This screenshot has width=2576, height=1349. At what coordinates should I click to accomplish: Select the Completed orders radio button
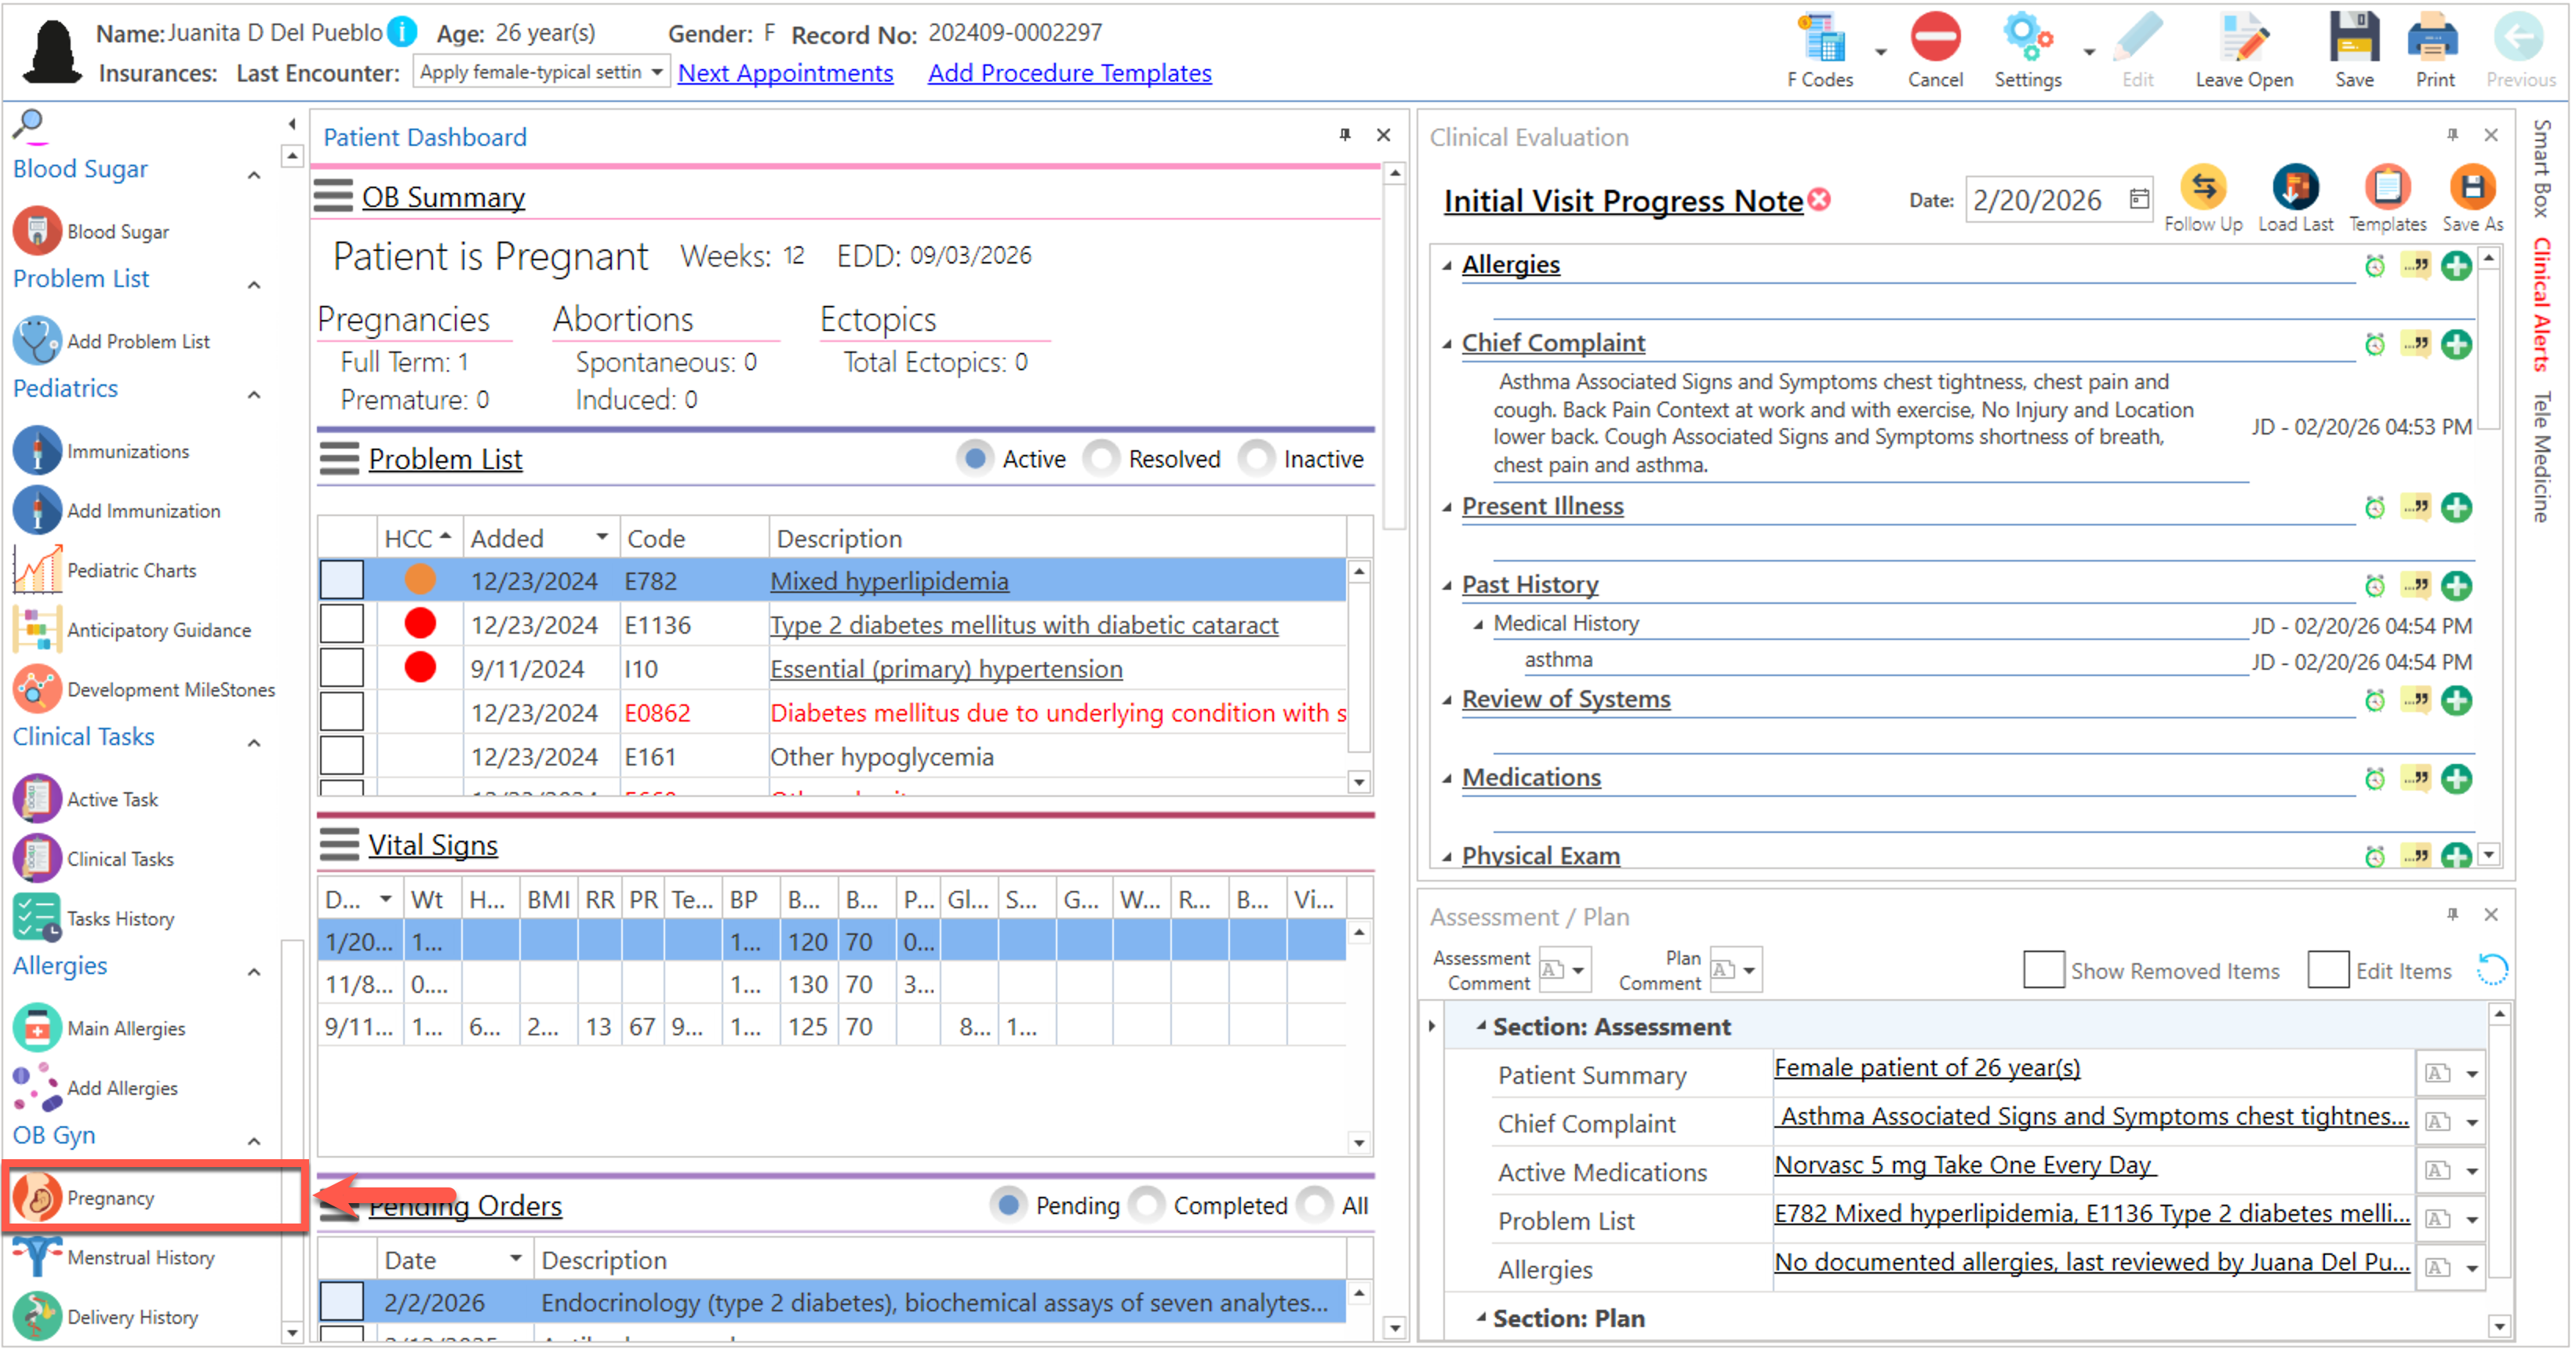1147,1205
